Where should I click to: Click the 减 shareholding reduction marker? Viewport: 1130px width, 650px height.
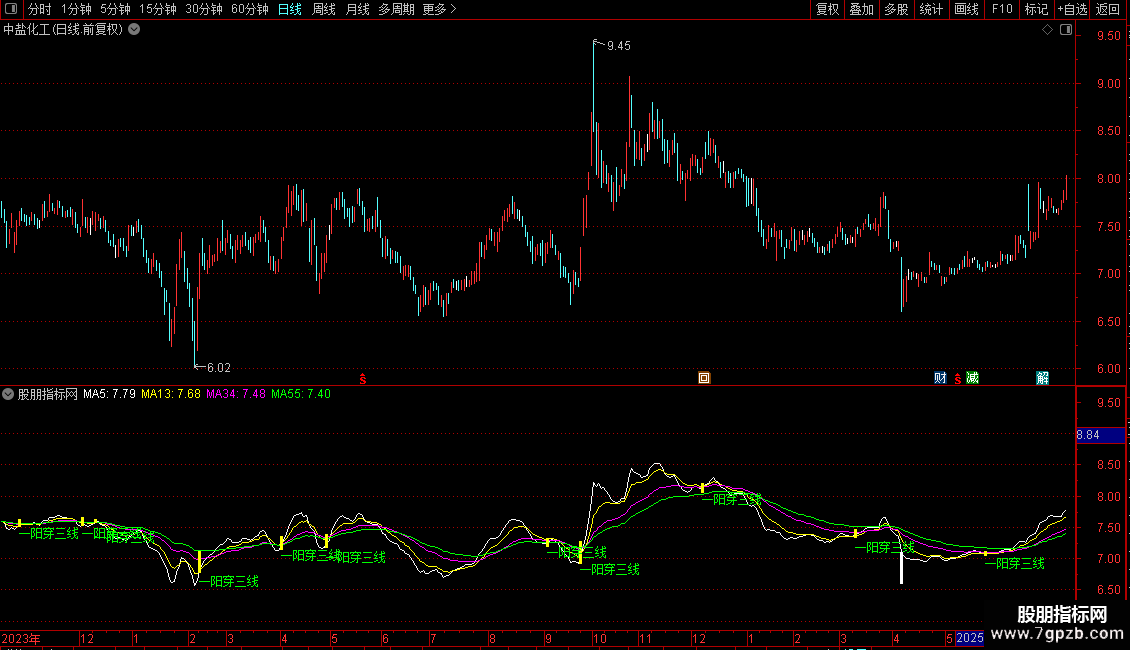point(972,378)
